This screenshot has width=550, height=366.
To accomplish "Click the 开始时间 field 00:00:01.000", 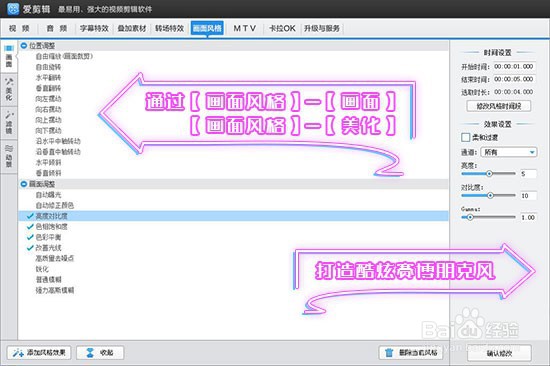I will point(514,66).
